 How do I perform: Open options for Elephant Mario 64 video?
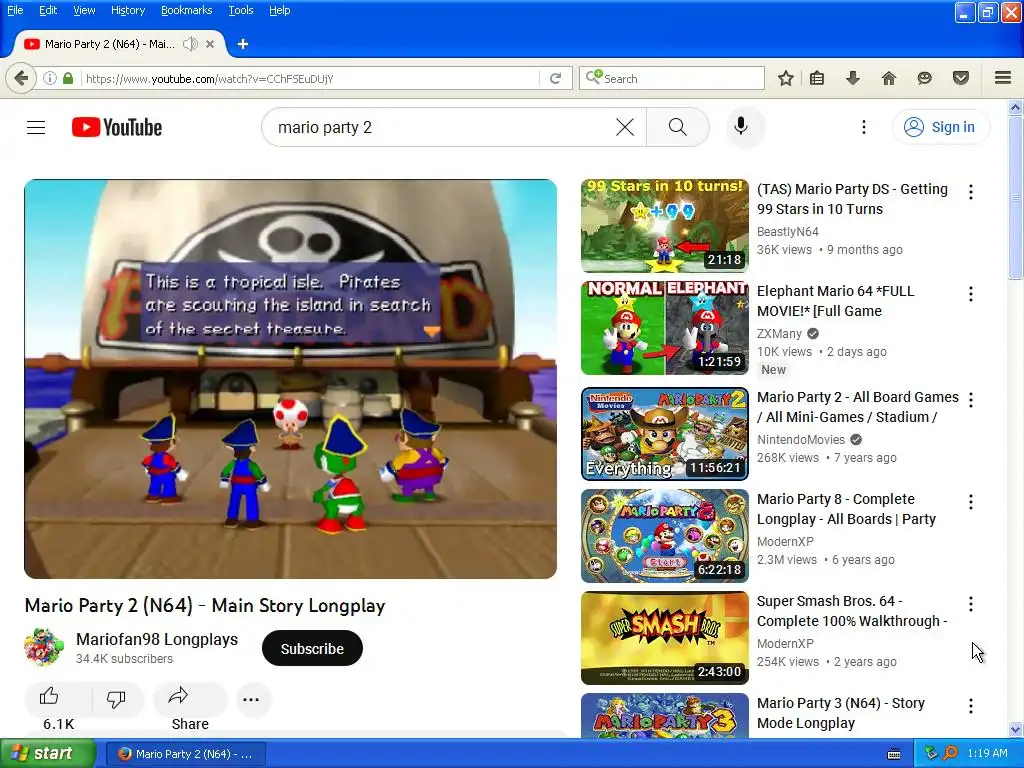point(971,294)
